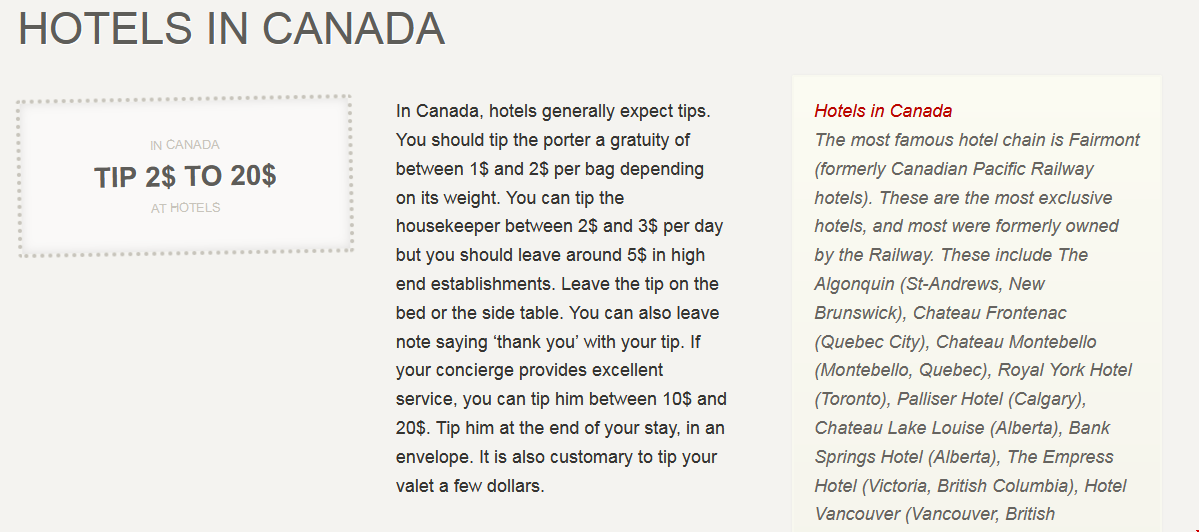
Task: Click the 'TIP 2$ TO 20$' callout text
Action: pos(185,177)
